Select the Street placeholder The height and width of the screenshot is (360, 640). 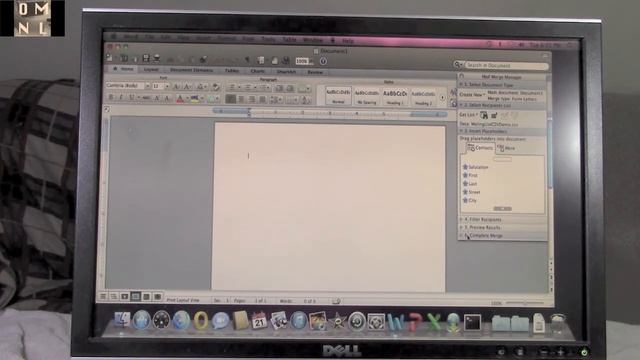pos(471,192)
